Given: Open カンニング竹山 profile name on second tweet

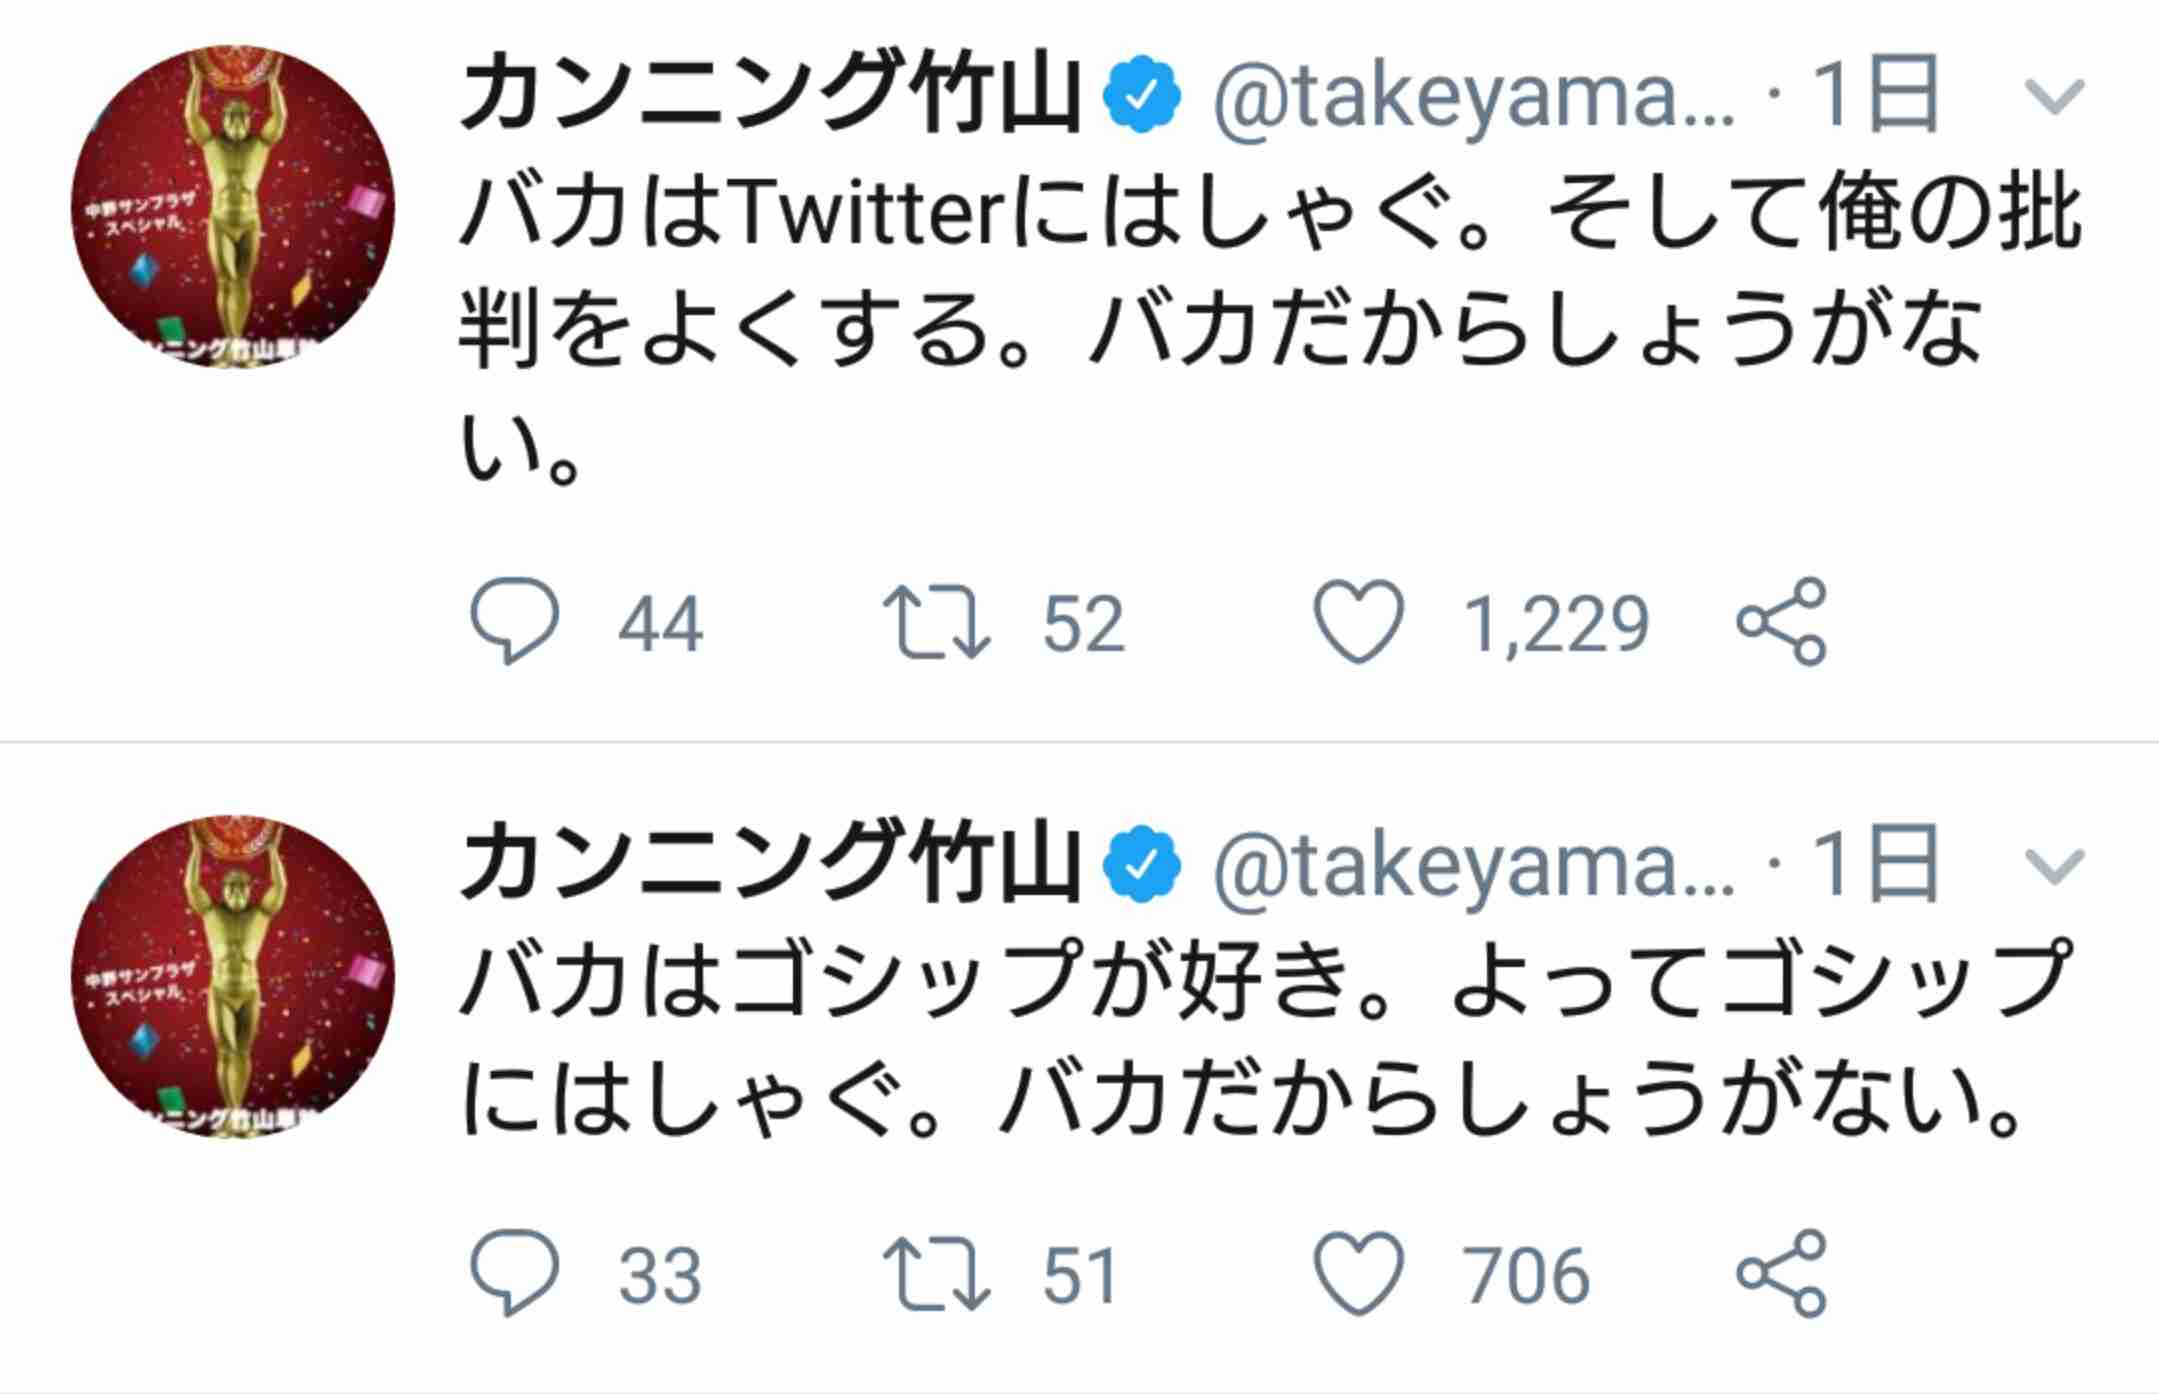Looking at the screenshot, I should [x=771, y=864].
